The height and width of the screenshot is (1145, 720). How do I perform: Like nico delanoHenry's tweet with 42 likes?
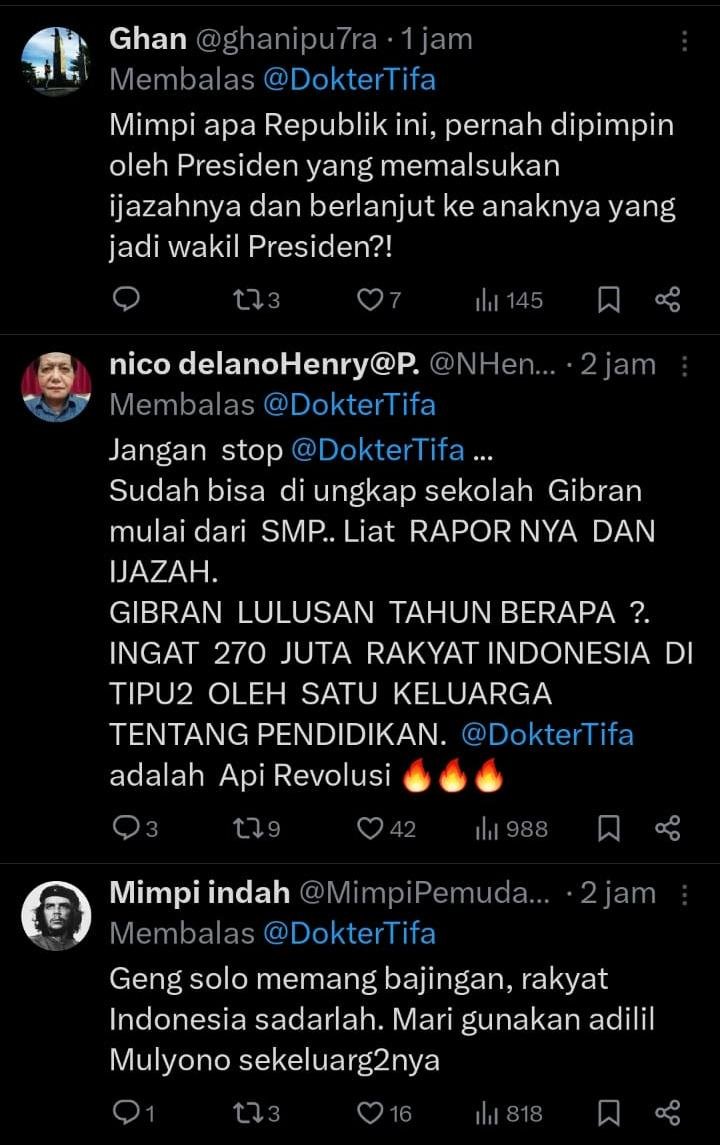[371, 828]
